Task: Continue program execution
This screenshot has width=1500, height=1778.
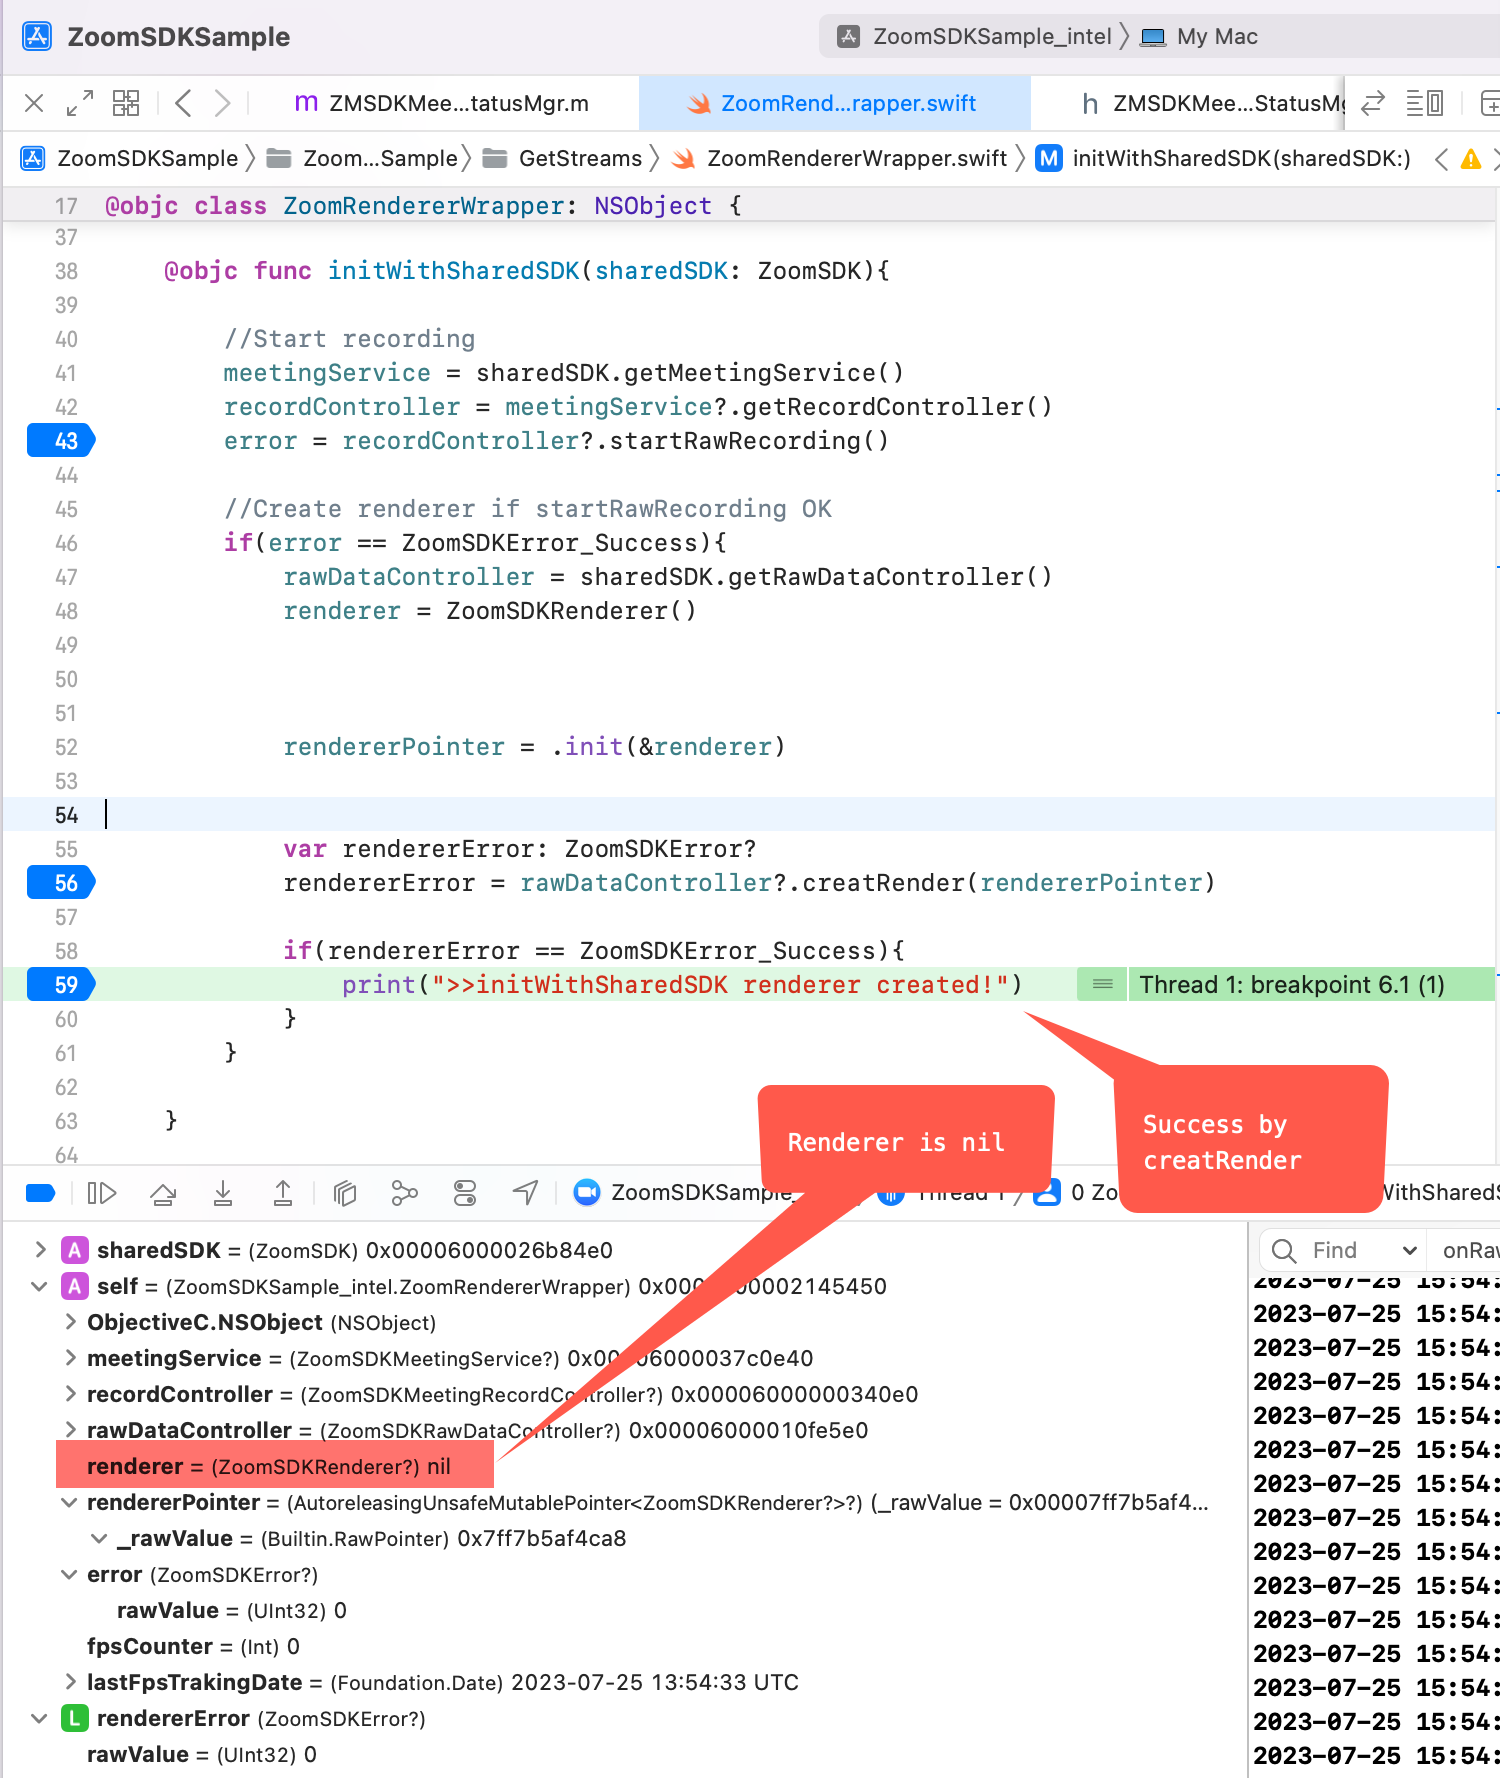Action: [102, 1193]
